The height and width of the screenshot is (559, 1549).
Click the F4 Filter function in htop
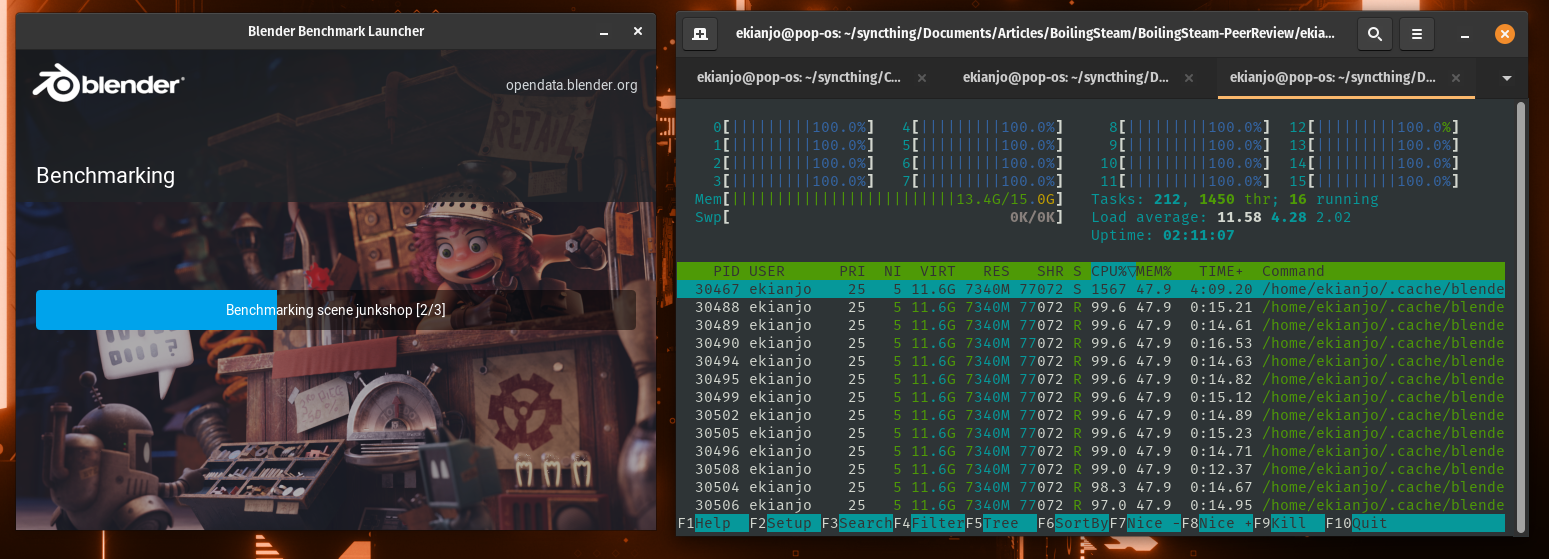coord(929,524)
